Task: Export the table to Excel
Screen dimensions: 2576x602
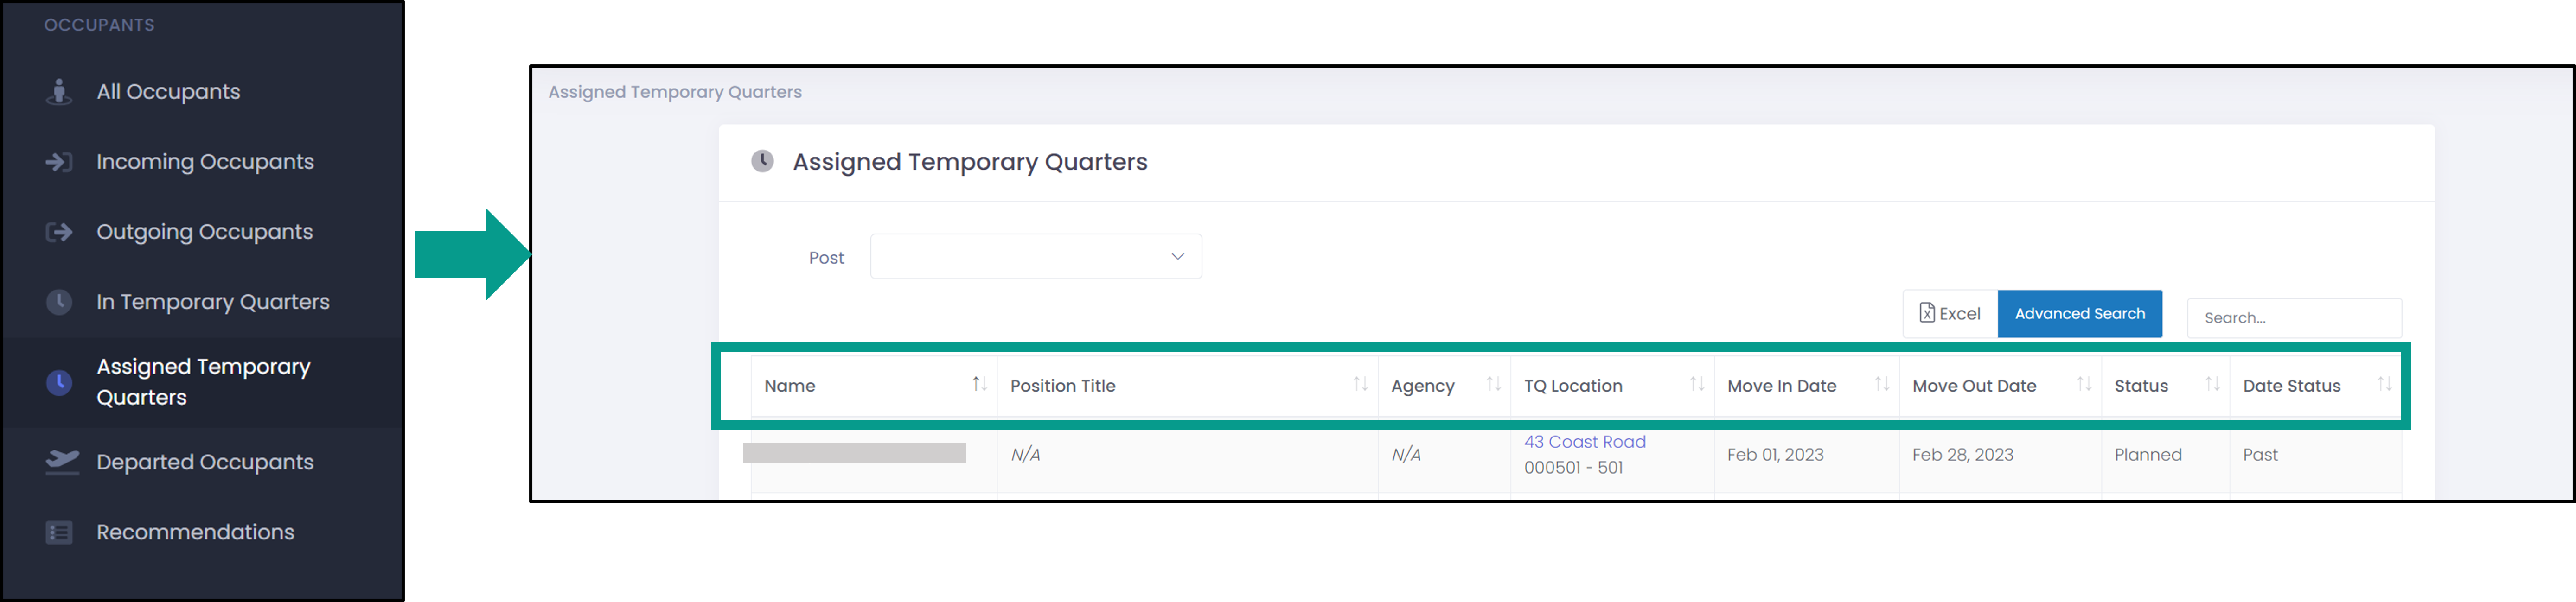Action: click(x=1949, y=314)
